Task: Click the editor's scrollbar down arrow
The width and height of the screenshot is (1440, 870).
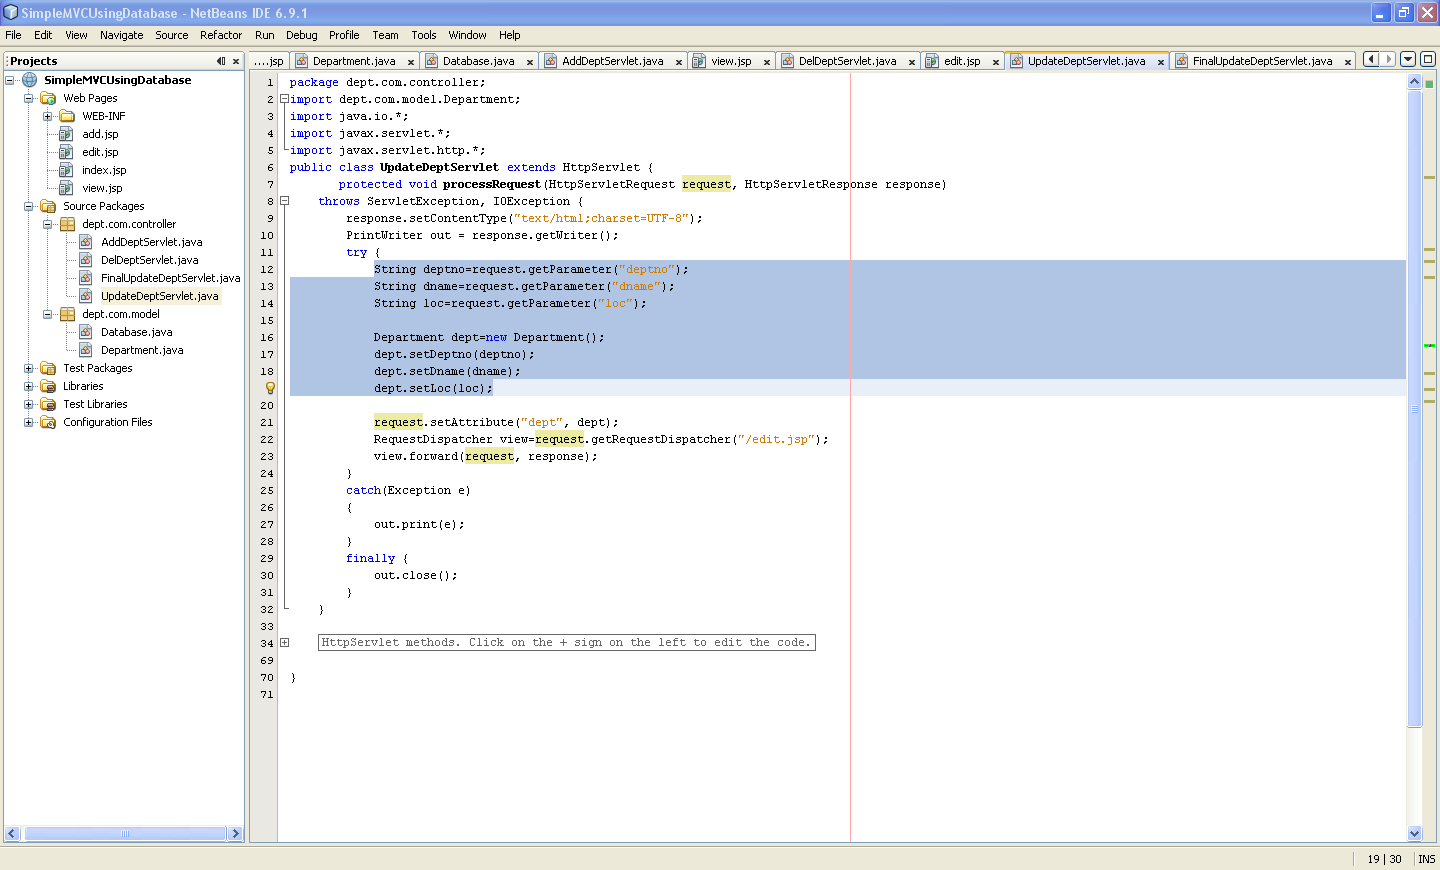Action: click(x=1414, y=832)
